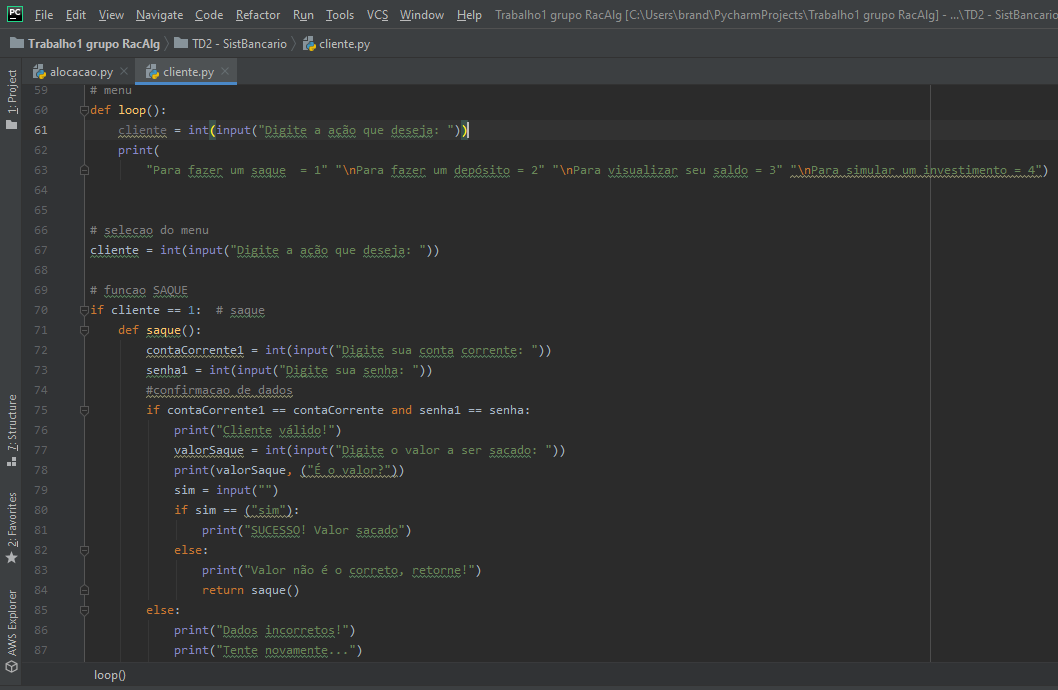Open the Run menu
The image size is (1058, 690).
point(303,15)
